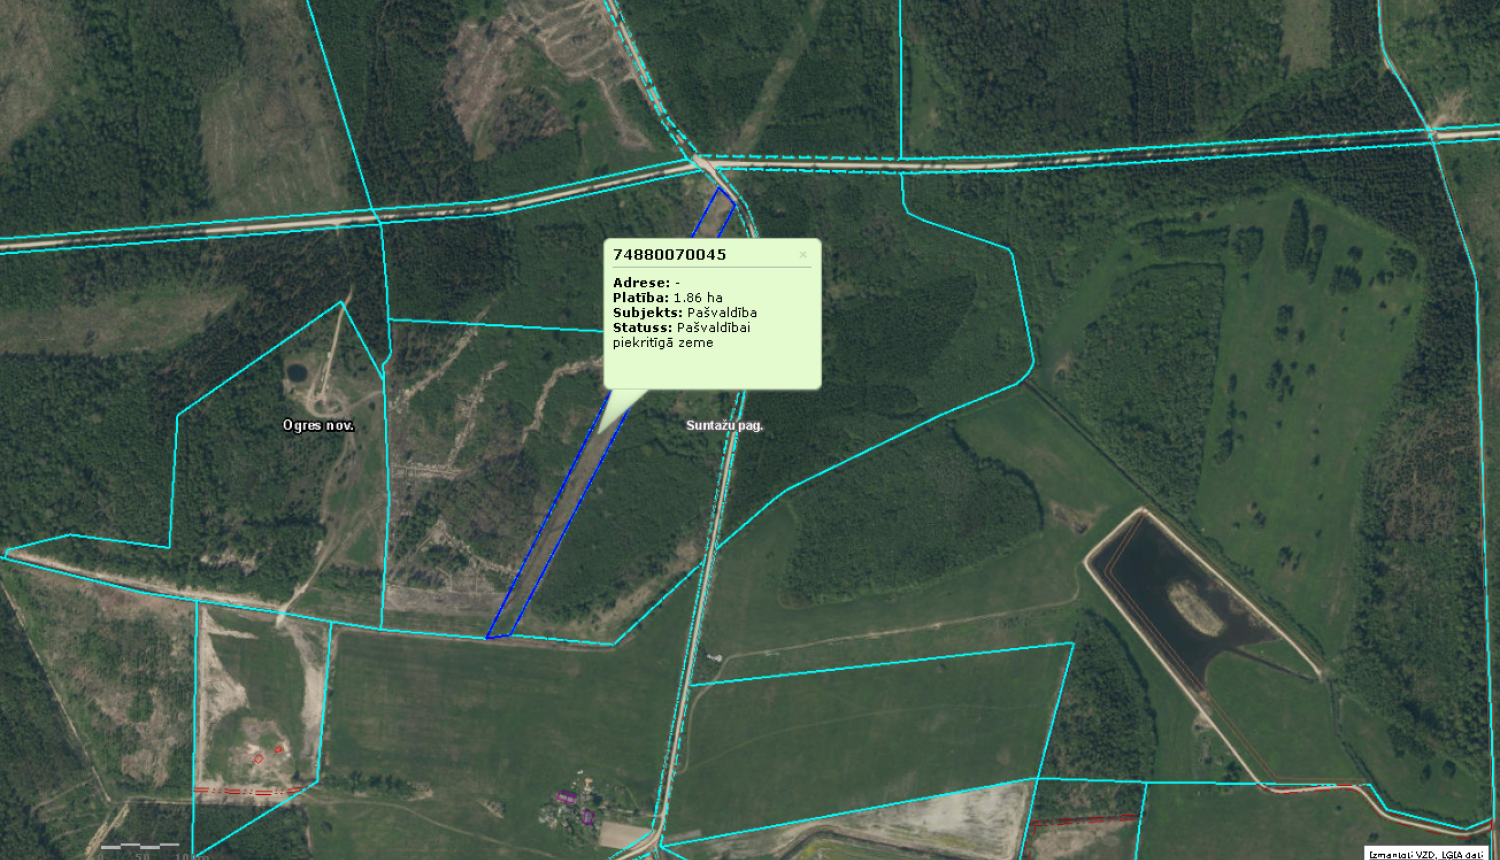The height and width of the screenshot is (860, 1500).
Task: Click the Adrese line in the popup
Action: (x=646, y=283)
